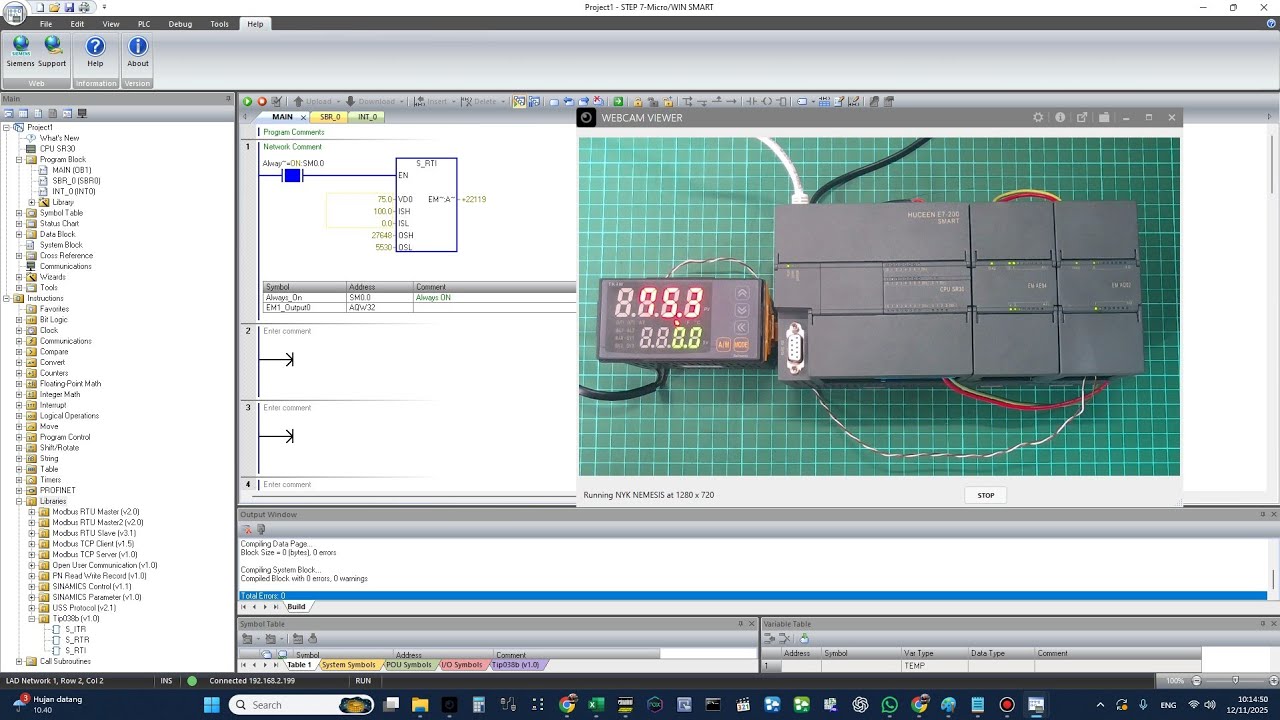Adjust the zoom slider in status bar

pyautogui.click(x=1235, y=681)
